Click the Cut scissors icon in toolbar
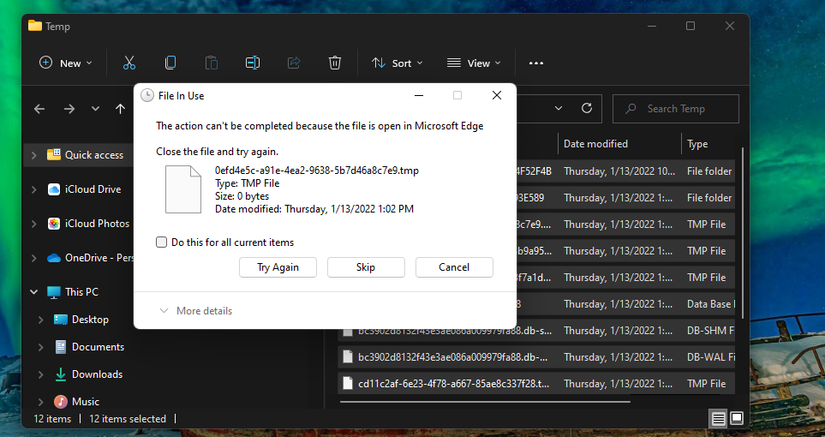This screenshot has height=437, width=825. click(x=129, y=63)
